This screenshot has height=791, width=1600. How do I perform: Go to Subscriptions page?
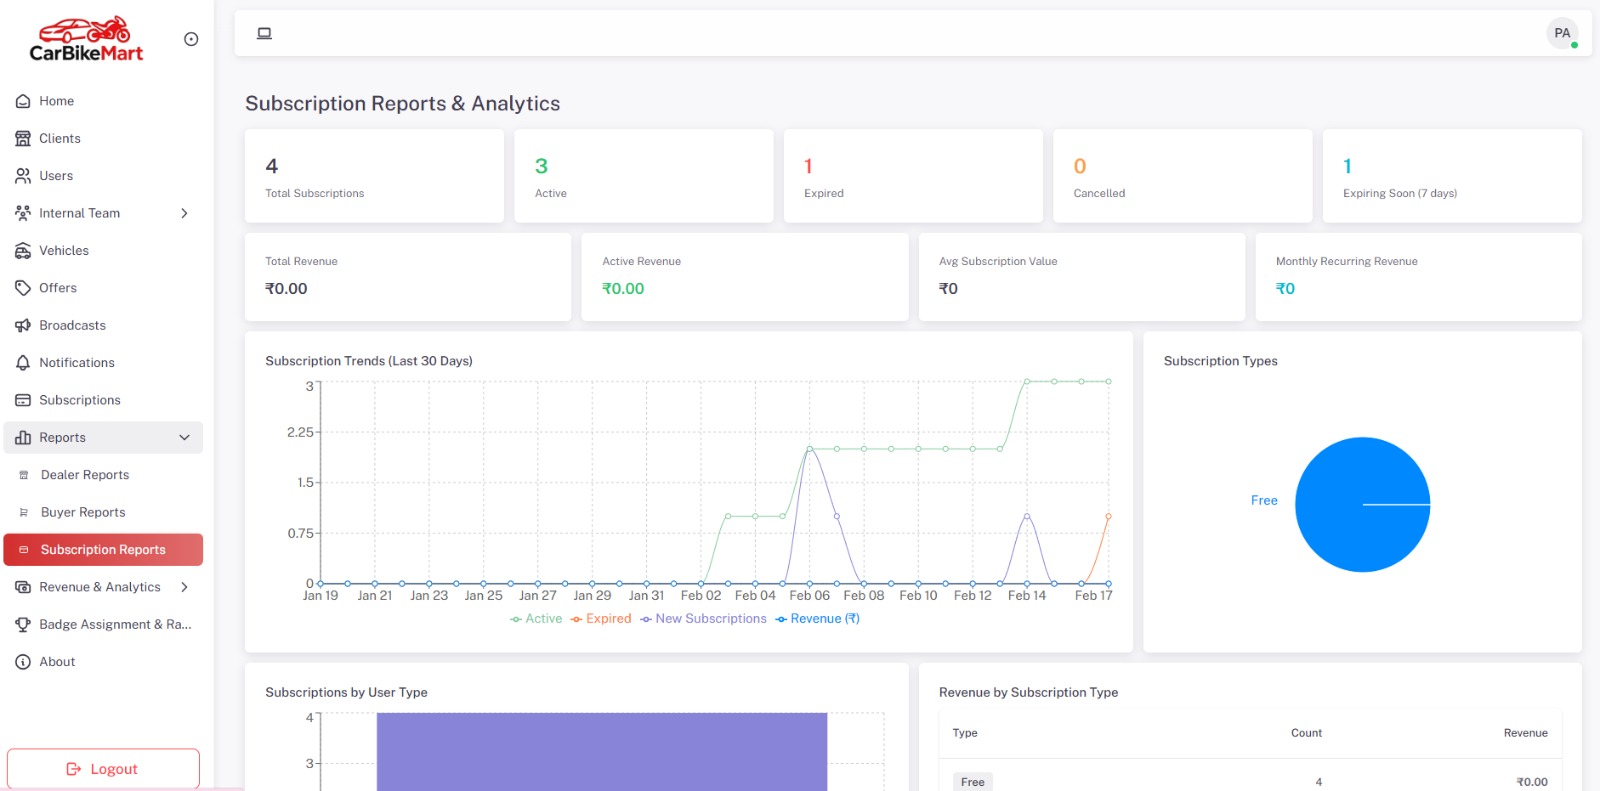coord(103,400)
